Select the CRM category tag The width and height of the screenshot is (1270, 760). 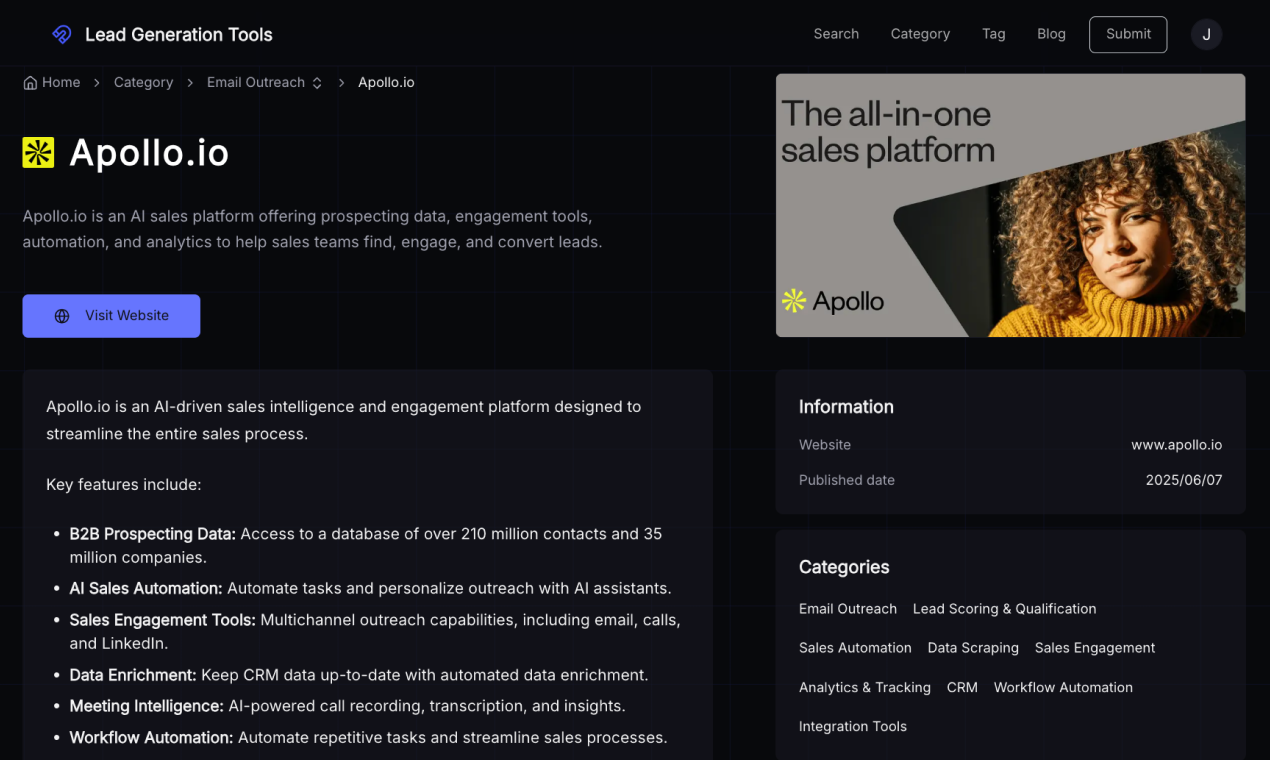(962, 687)
